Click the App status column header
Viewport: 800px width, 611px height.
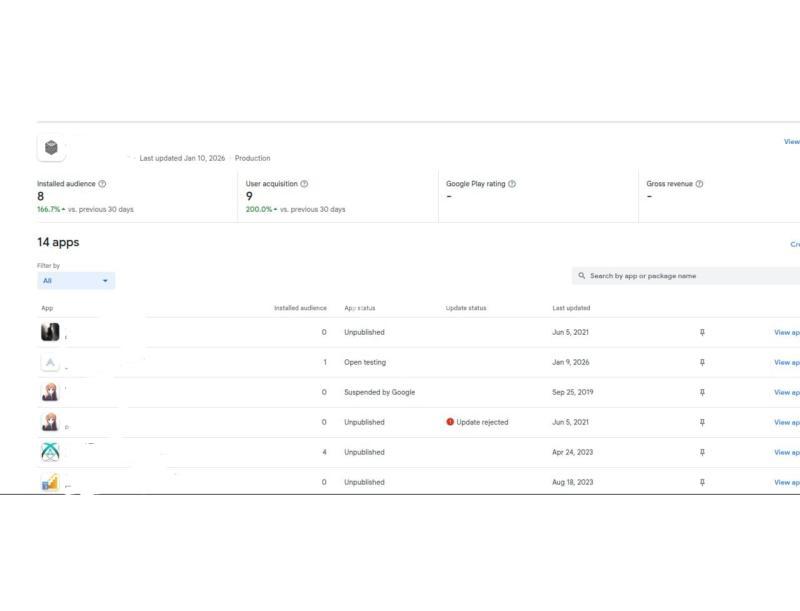[x=360, y=308]
